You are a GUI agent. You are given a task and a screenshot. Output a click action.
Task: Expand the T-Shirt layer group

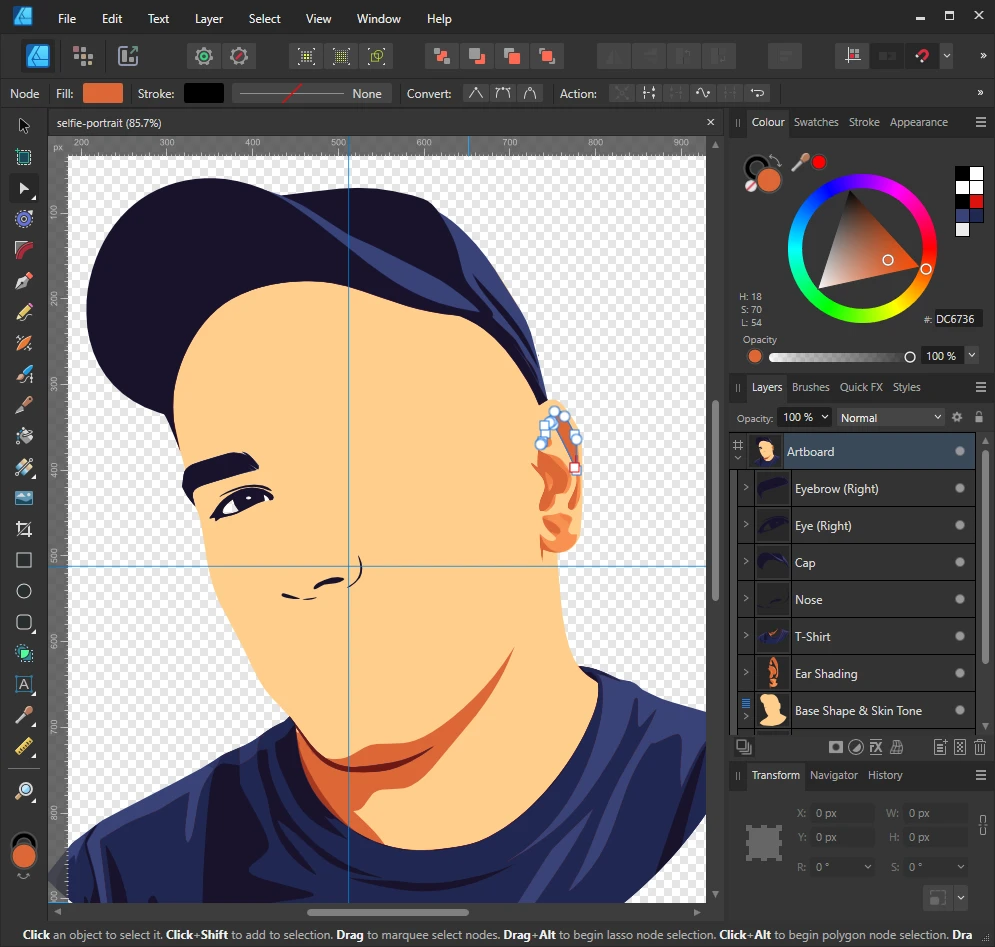746,636
